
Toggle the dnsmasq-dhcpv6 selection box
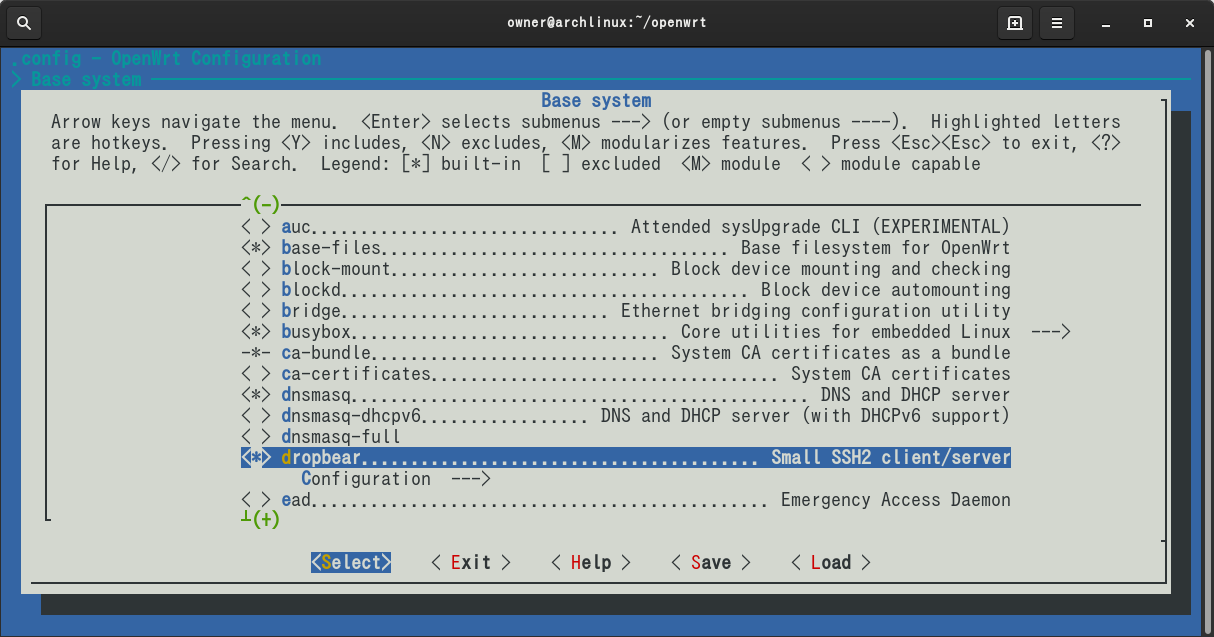tap(256, 416)
